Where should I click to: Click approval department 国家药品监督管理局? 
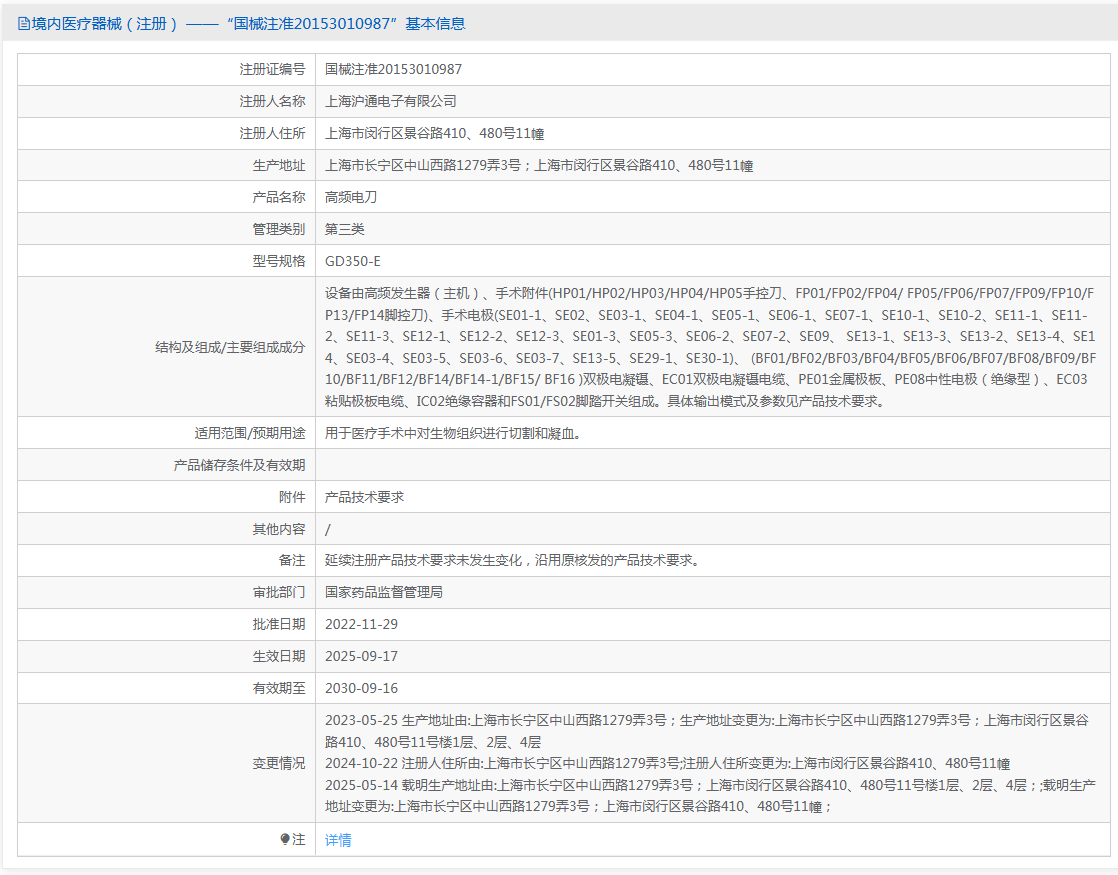click(384, 592)
